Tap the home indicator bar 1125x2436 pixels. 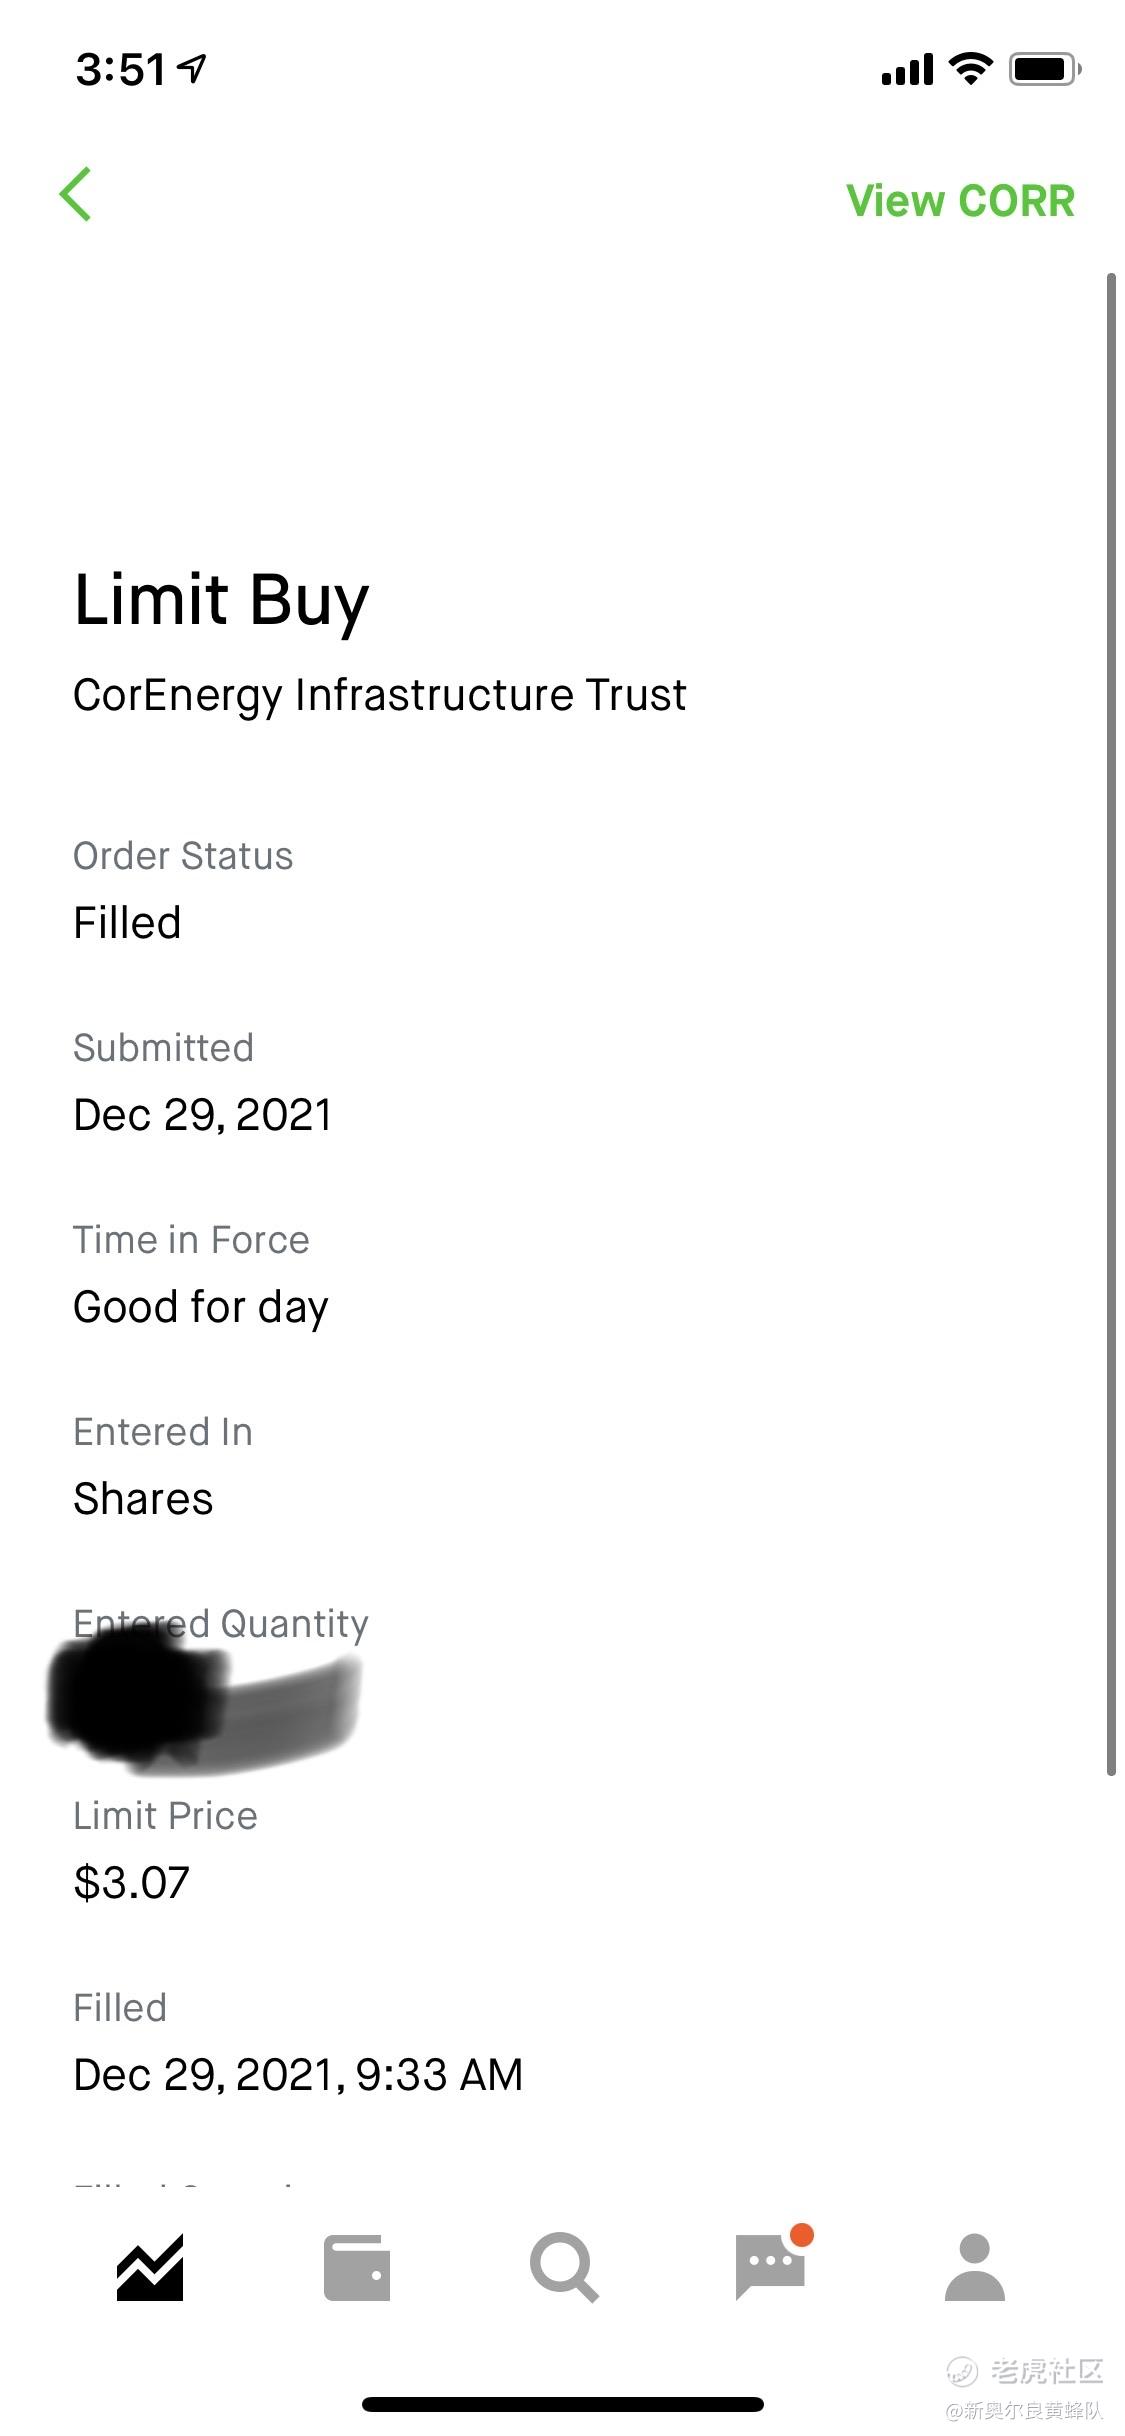coord(563,2404)
